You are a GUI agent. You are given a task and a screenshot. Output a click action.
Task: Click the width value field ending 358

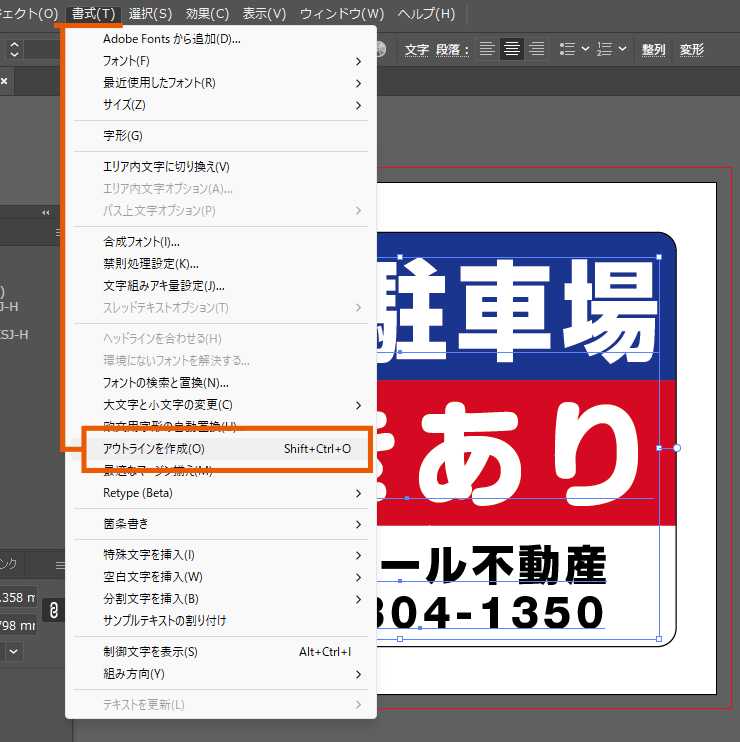click(x=18, y=598)
